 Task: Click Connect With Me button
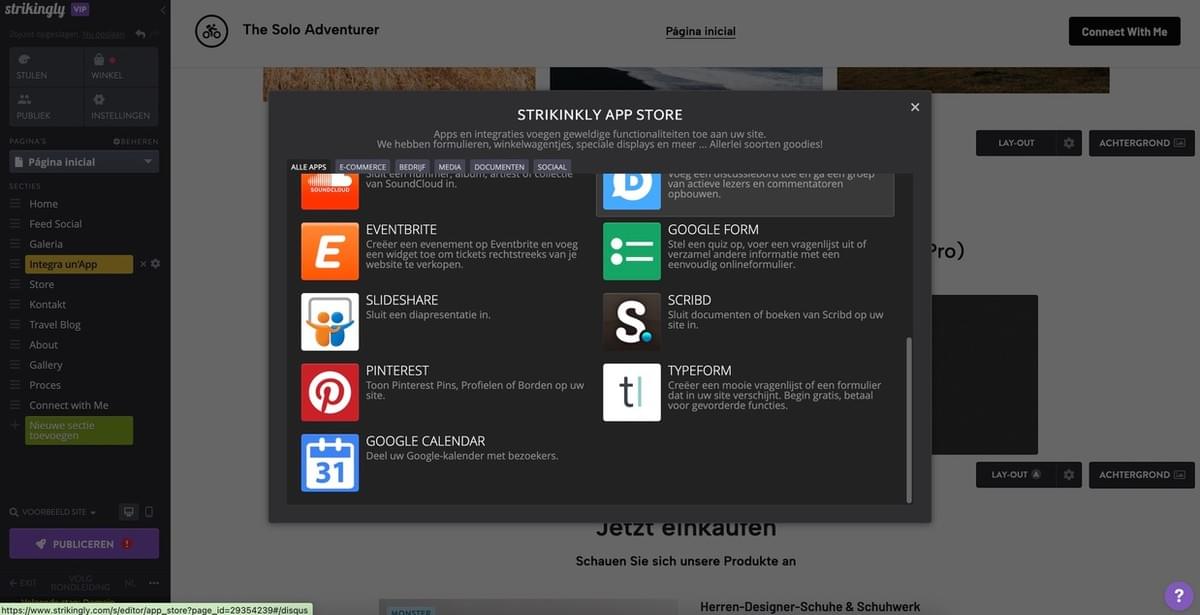[x=1124, y=32]
